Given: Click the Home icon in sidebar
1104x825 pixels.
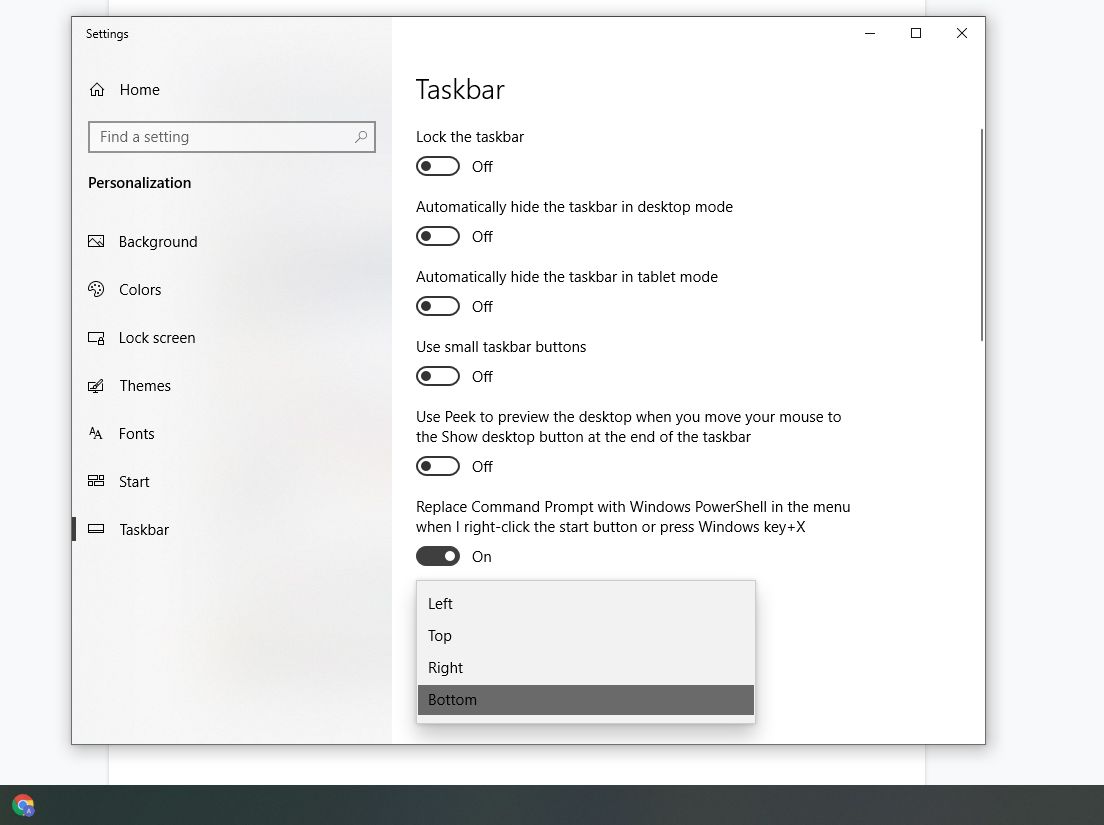Looking at the screenshot, I should click(x=96, y=89).
